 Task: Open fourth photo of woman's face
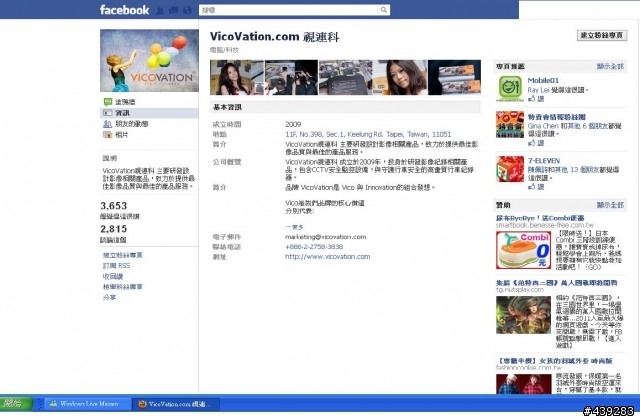(x=400, y=78)
